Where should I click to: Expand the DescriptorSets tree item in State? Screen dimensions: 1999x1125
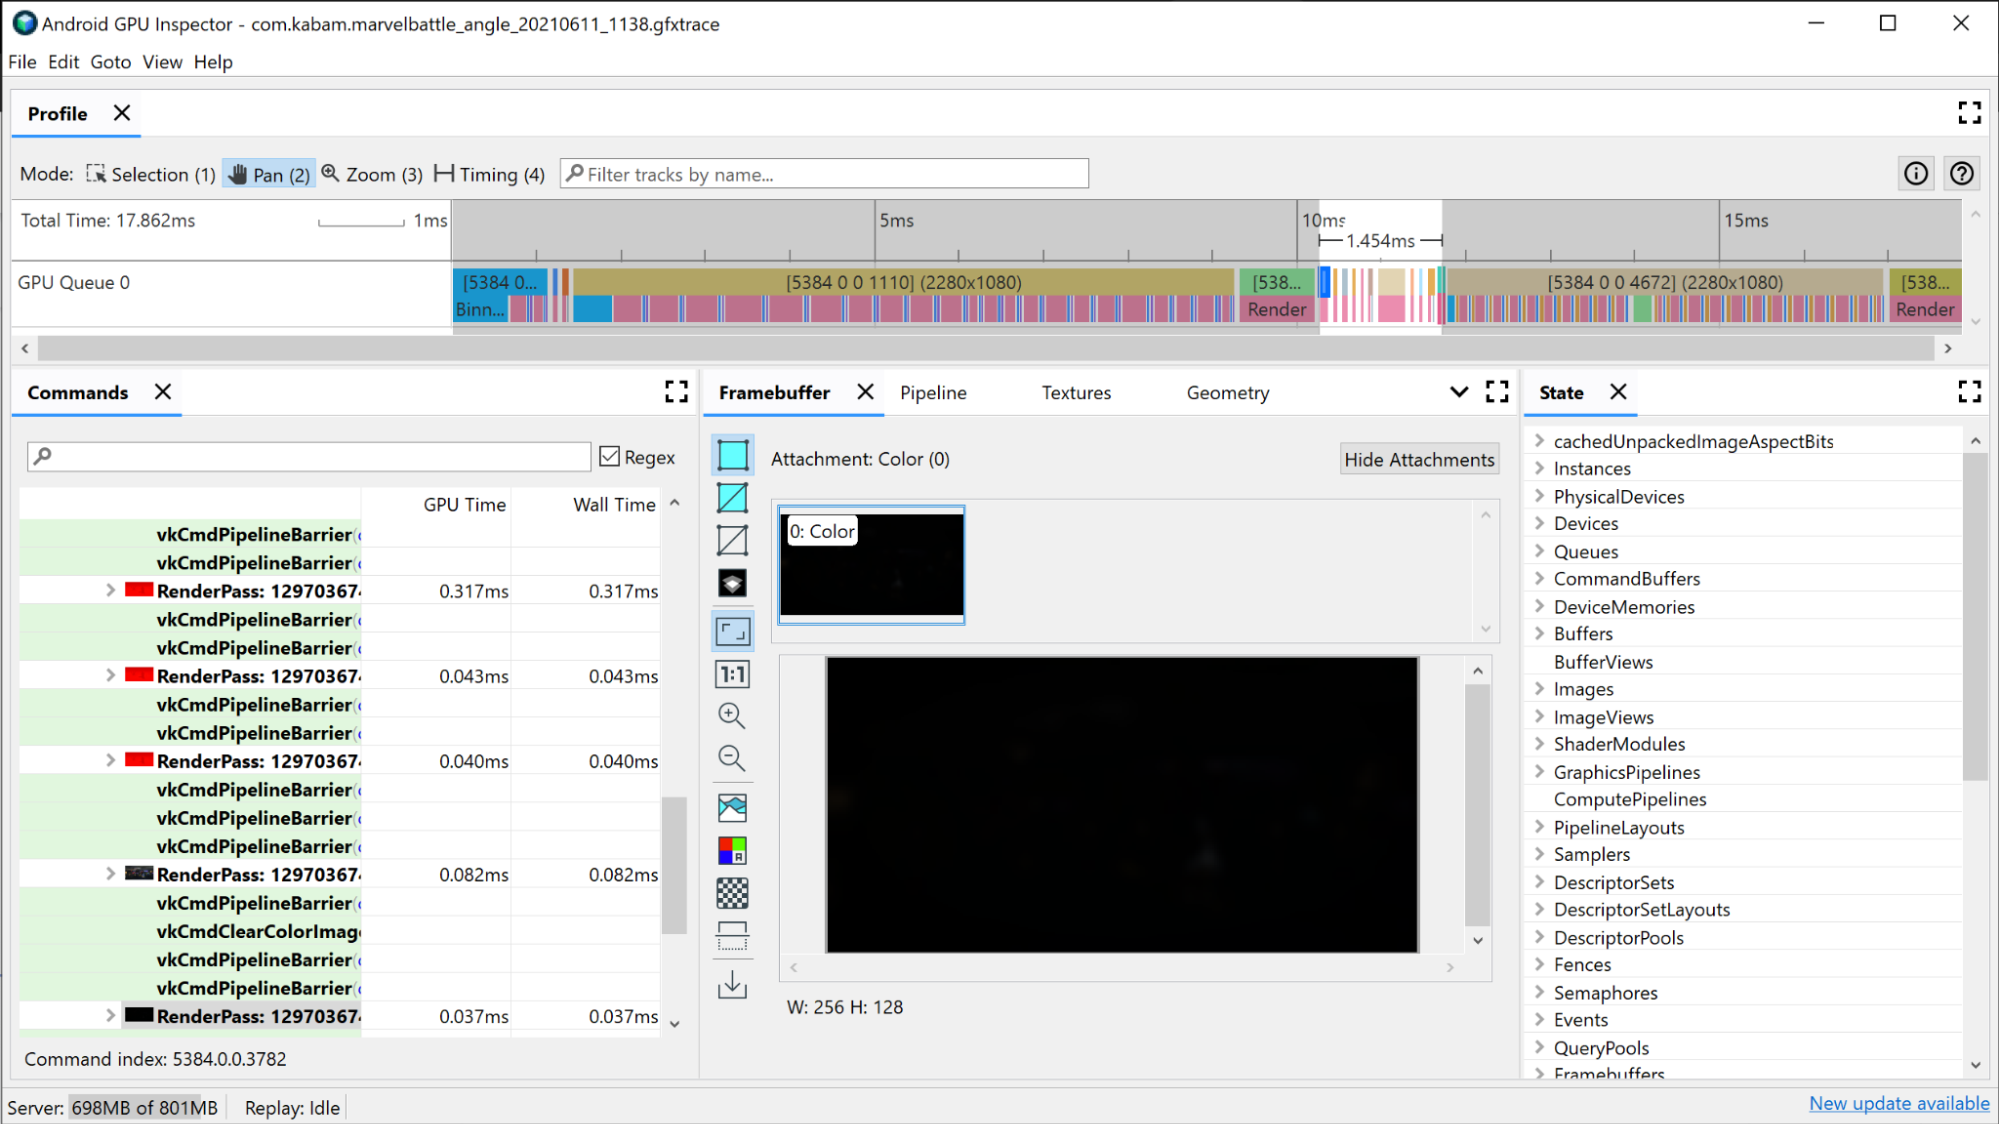click(x=1538, y=882)
